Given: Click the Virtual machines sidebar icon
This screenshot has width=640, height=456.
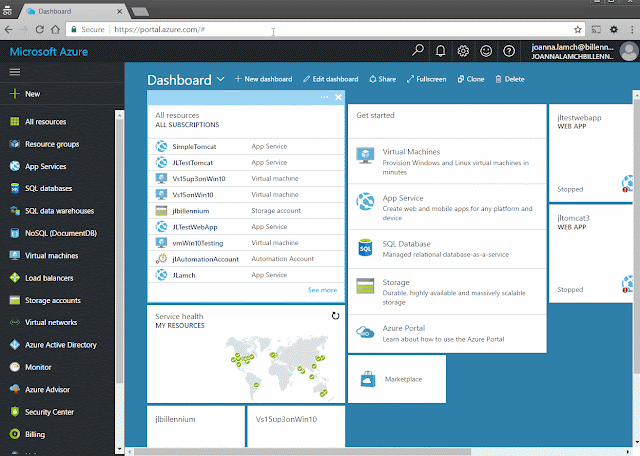Looking at the screenshot, I should coord(15,256).
